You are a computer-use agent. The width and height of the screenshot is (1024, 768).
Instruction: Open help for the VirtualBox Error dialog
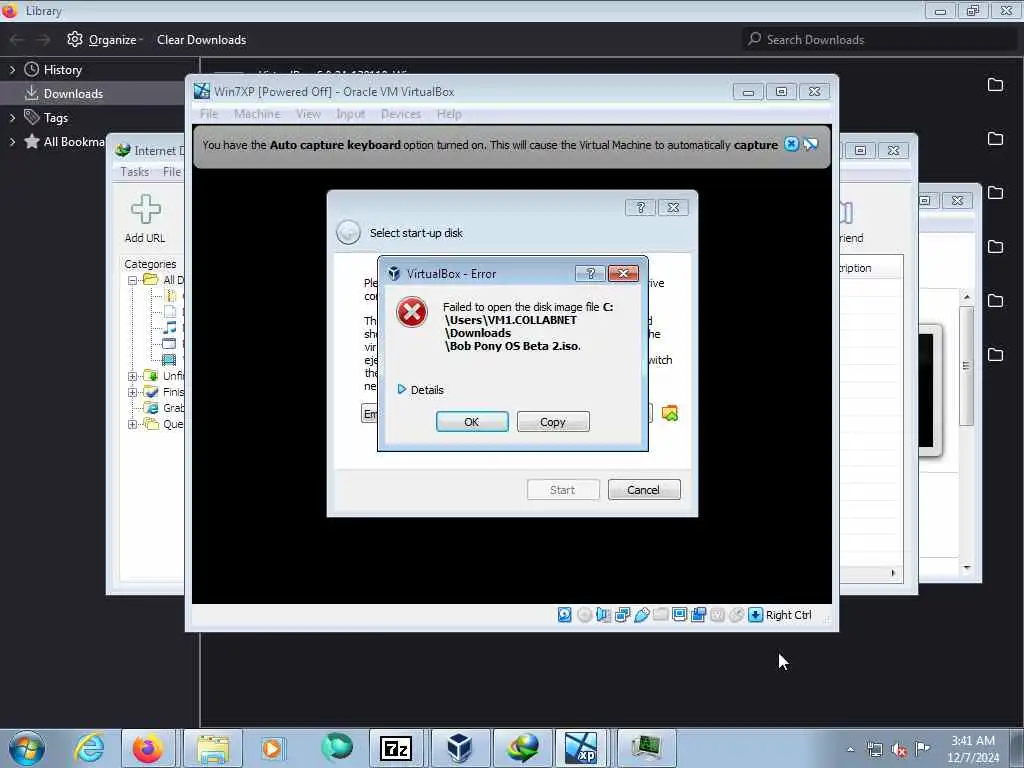(x=590, y=273)
